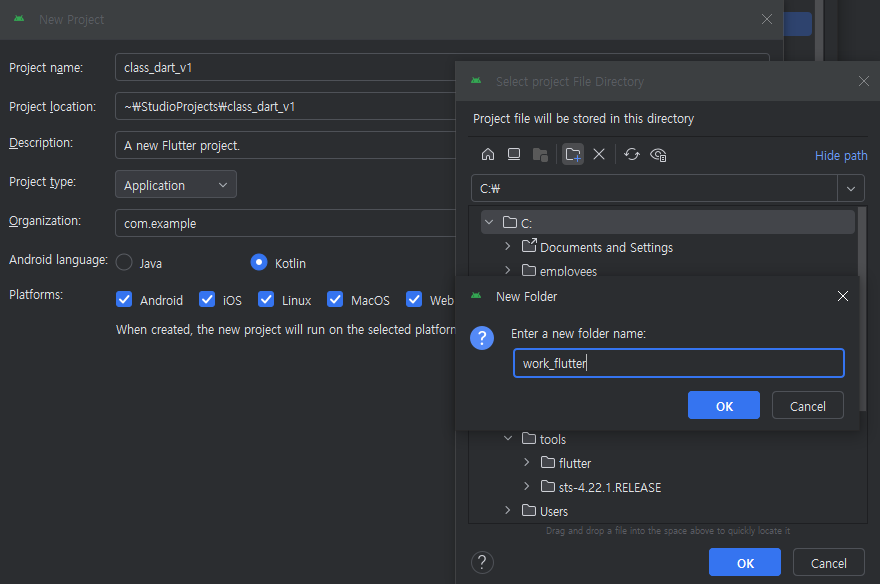
Task: Click the flutter folder icon
Action: click(548, 462)
